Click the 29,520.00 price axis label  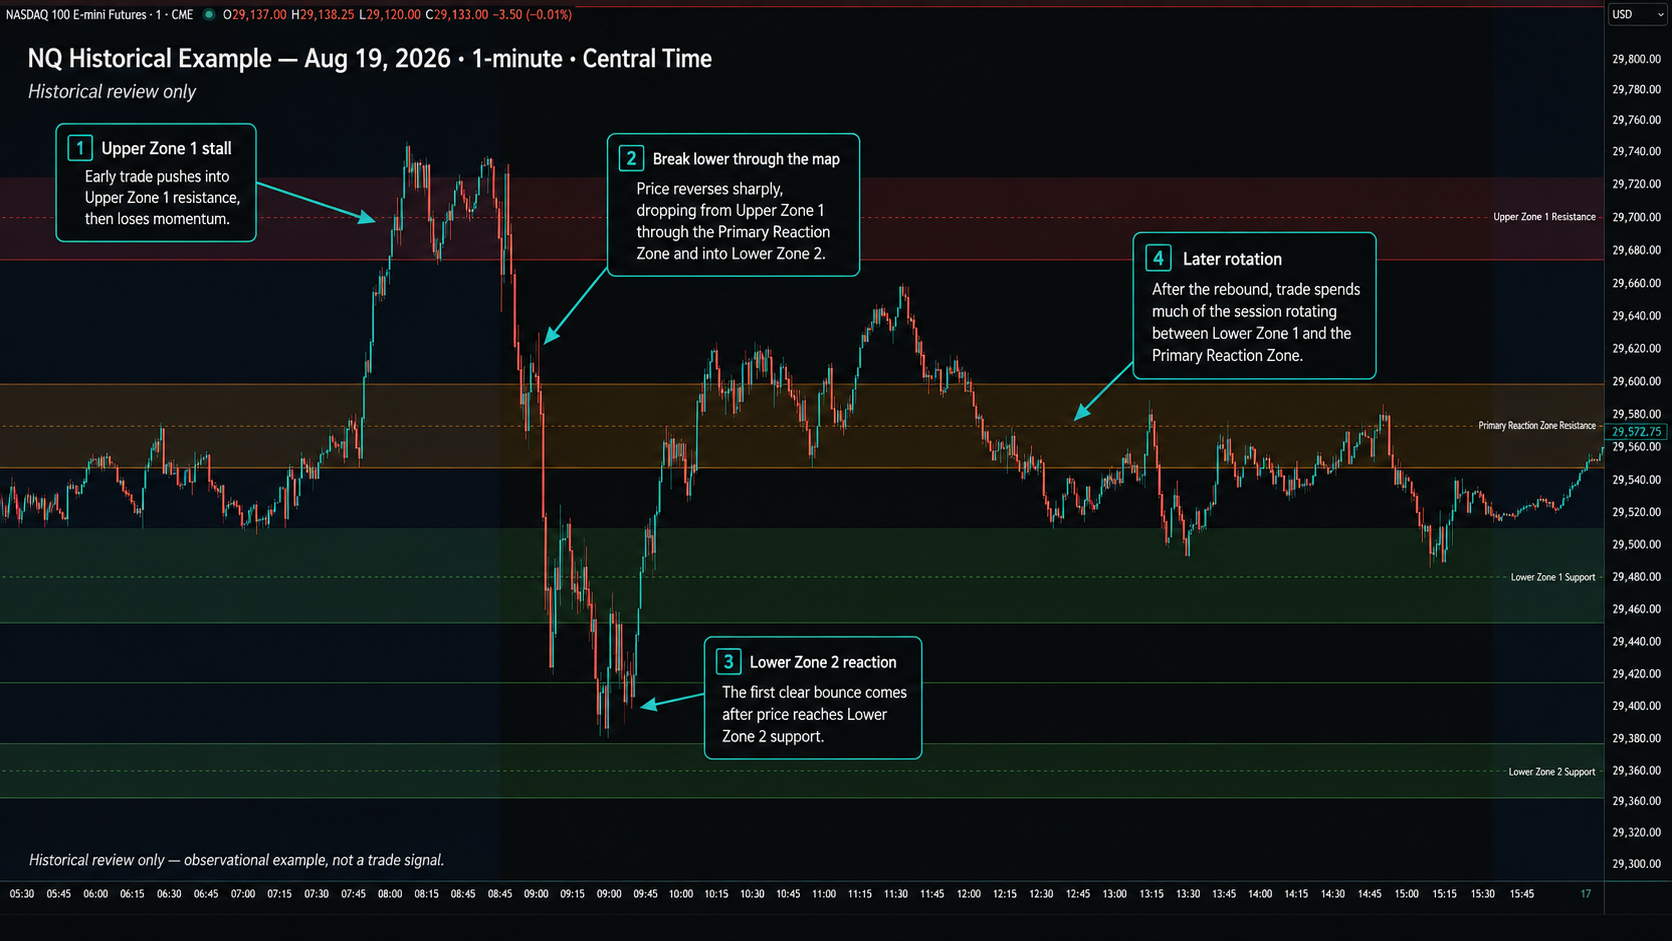pyautogui.click(x=1636, y=512)
